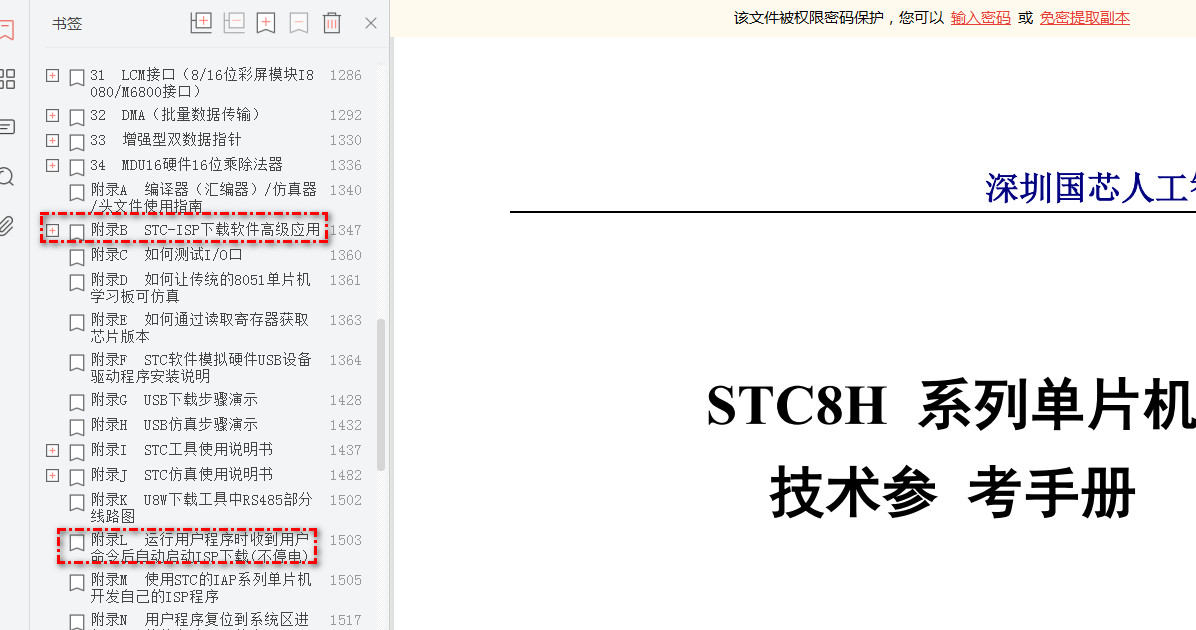Click the 书签 panel title
Image resolution: width=1196 pixels, height=630 pixels.
(67, 24)
